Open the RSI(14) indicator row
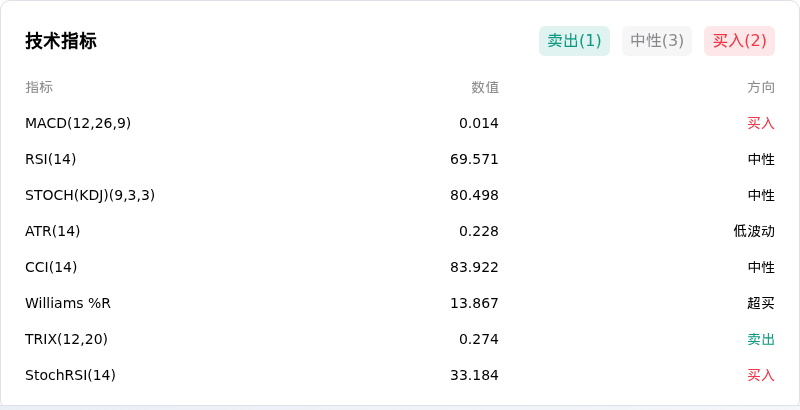This screenshot has width=800, height=410. coord(400,159)
